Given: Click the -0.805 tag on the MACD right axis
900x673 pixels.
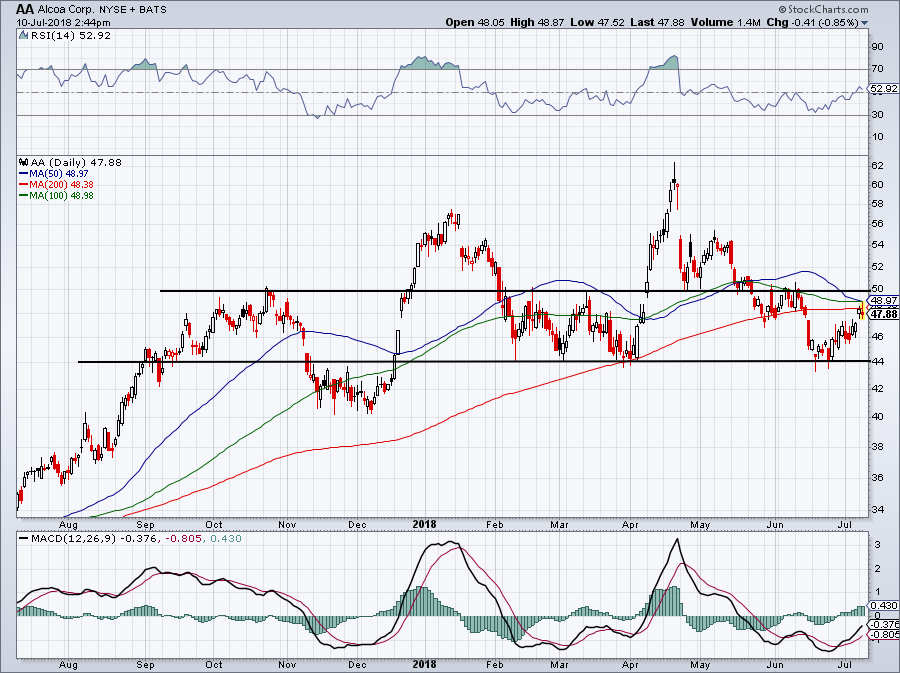Looking at the screenshot, I should [884, 635].
